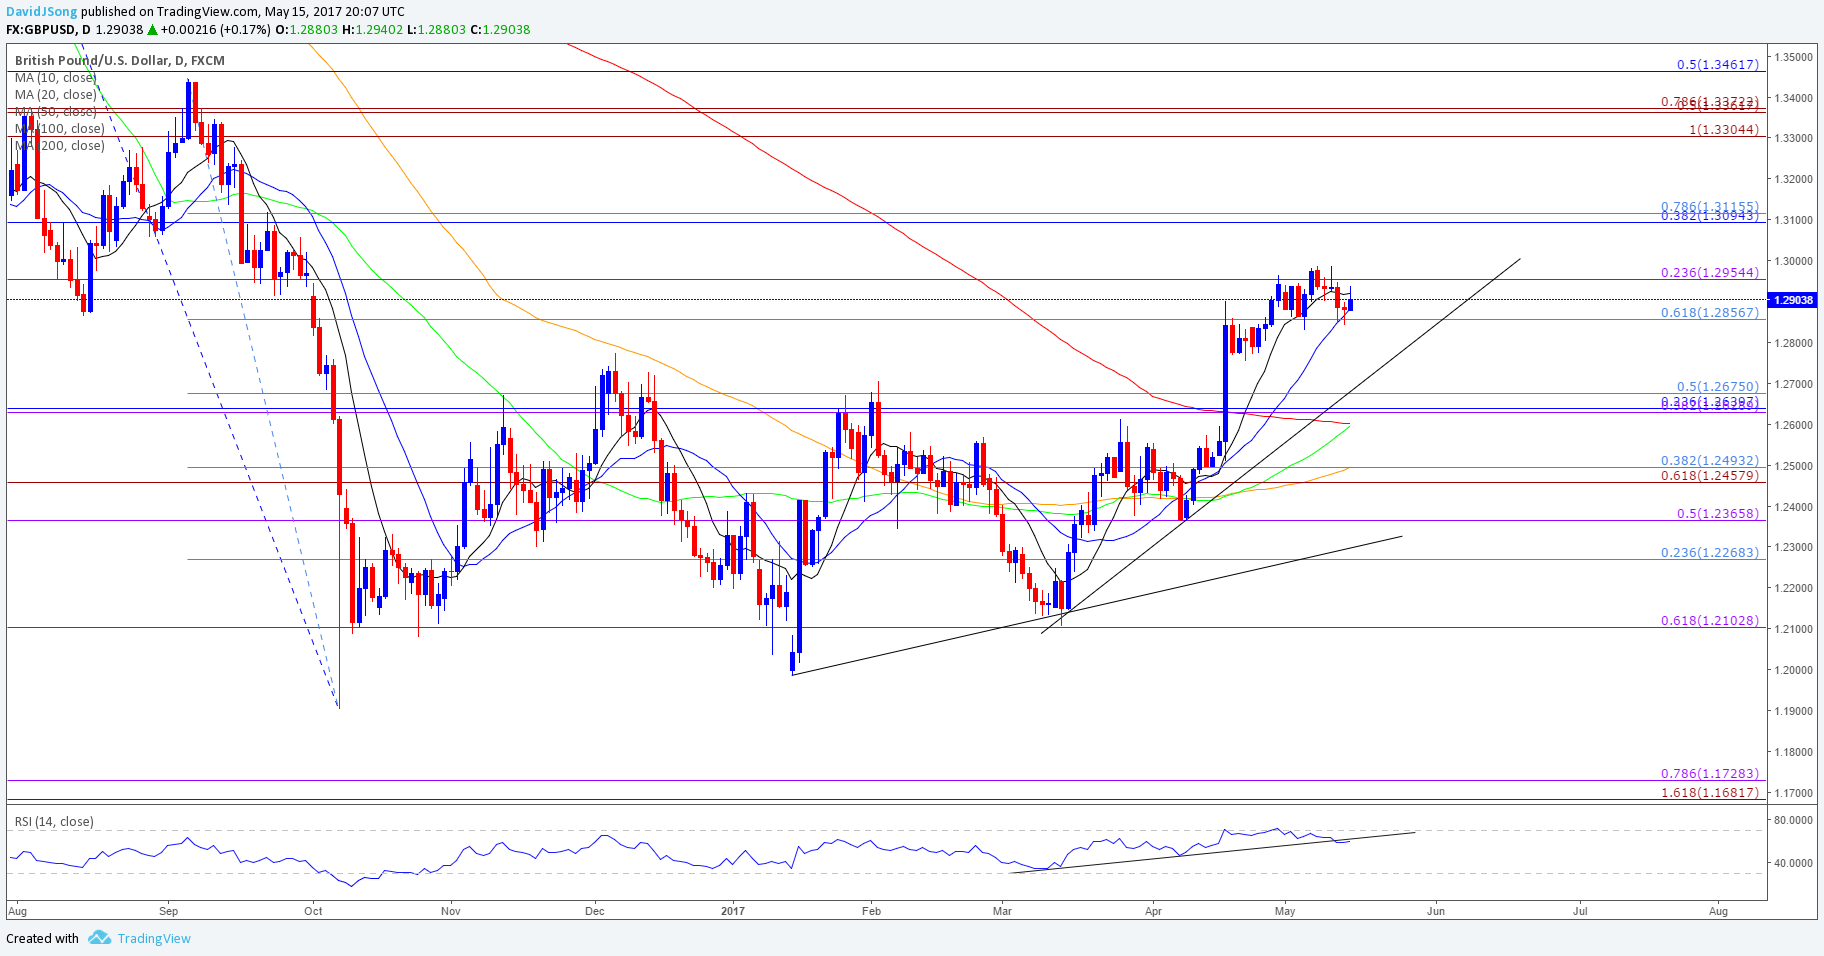Select the 0.236(1.29544) Fibonacci label
Viewport: 1824px width, 956px height.
tap(1709, 272)
